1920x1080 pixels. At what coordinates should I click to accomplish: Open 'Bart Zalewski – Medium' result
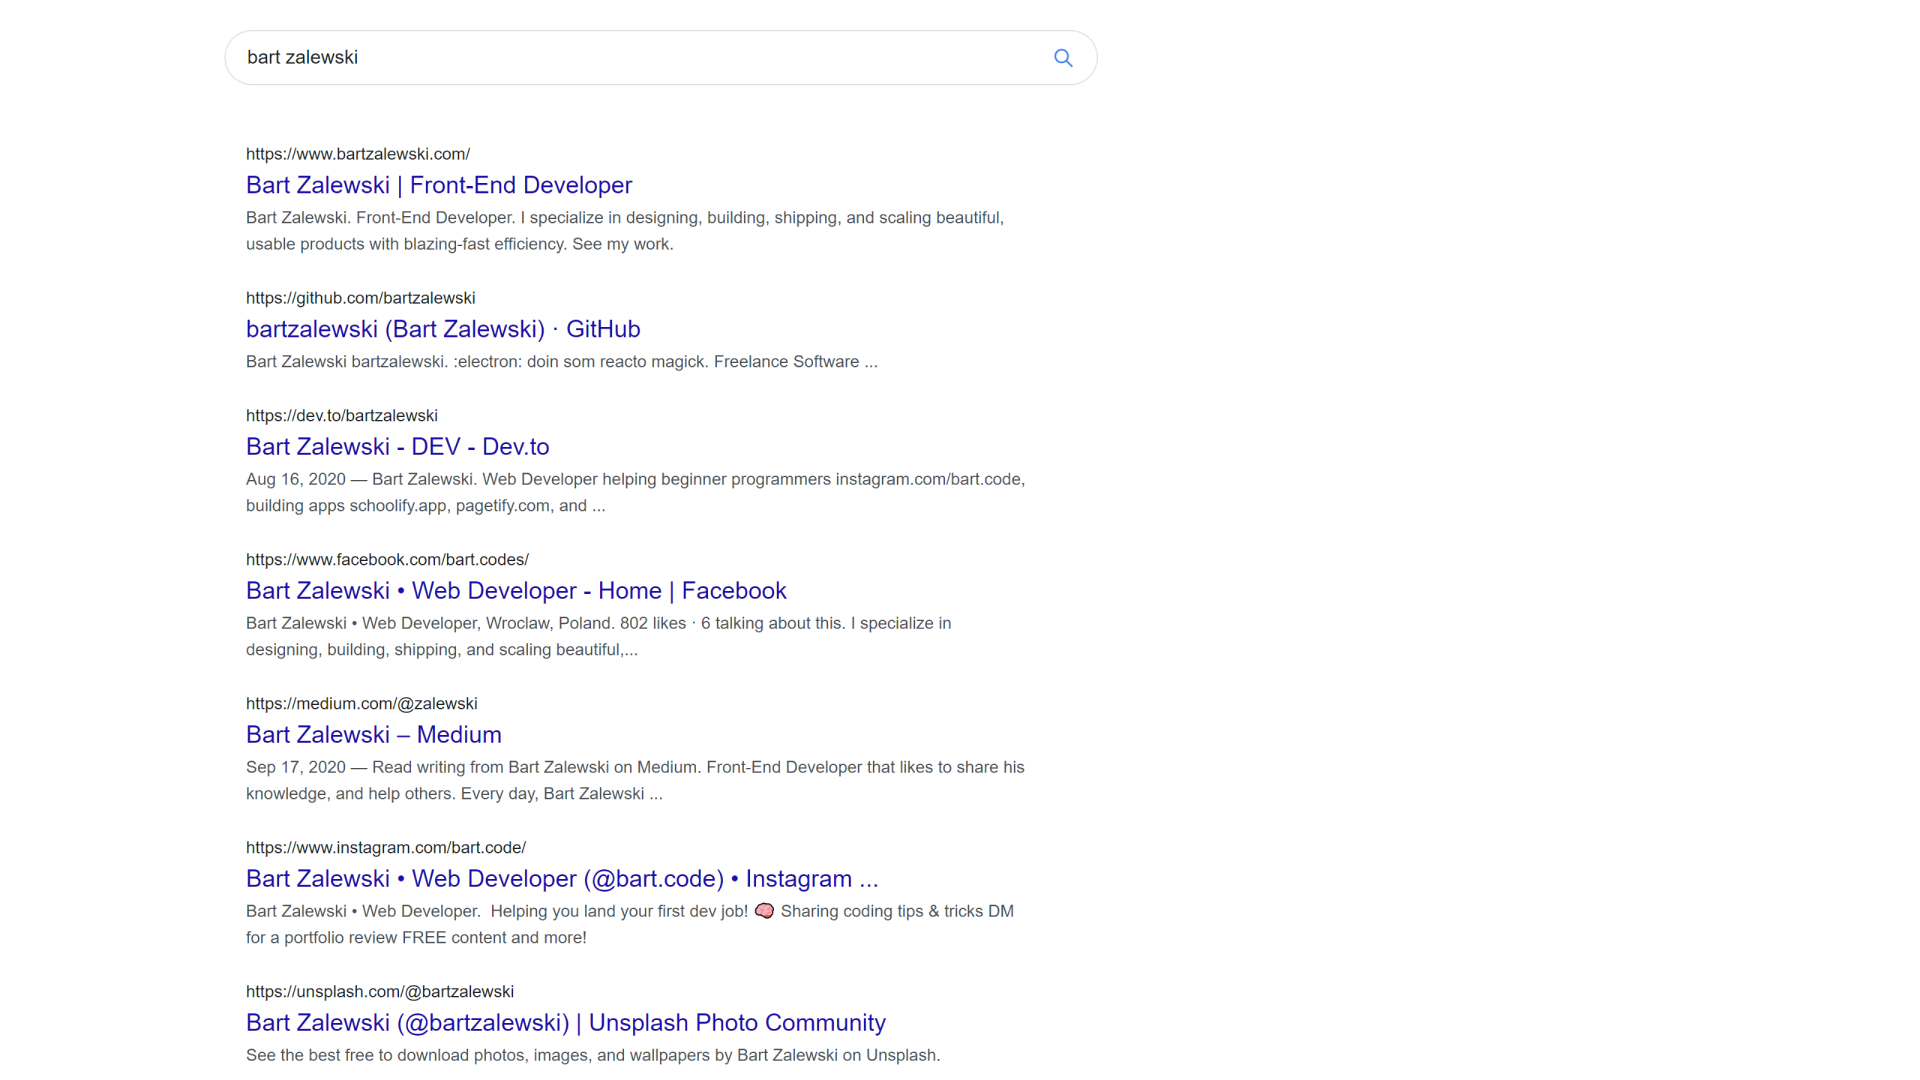coord(374,735)
